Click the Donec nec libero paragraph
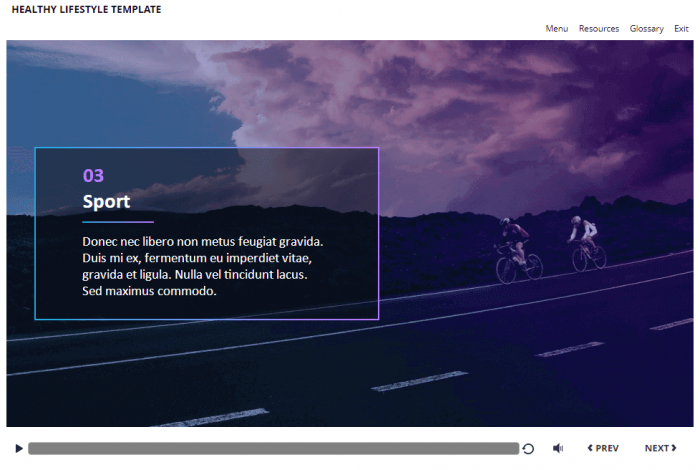 [x=202, y=266]
